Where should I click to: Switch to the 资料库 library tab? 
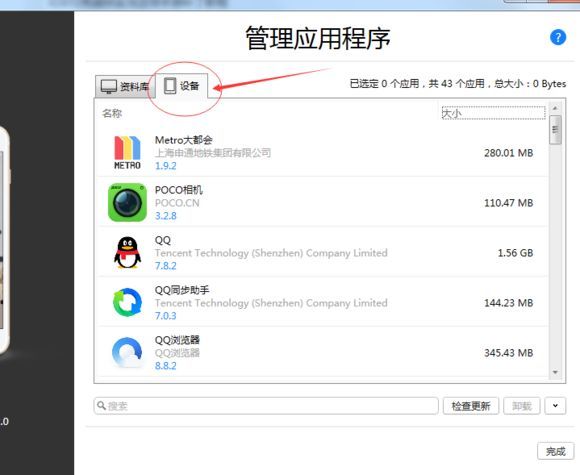[x=125, y=87]
